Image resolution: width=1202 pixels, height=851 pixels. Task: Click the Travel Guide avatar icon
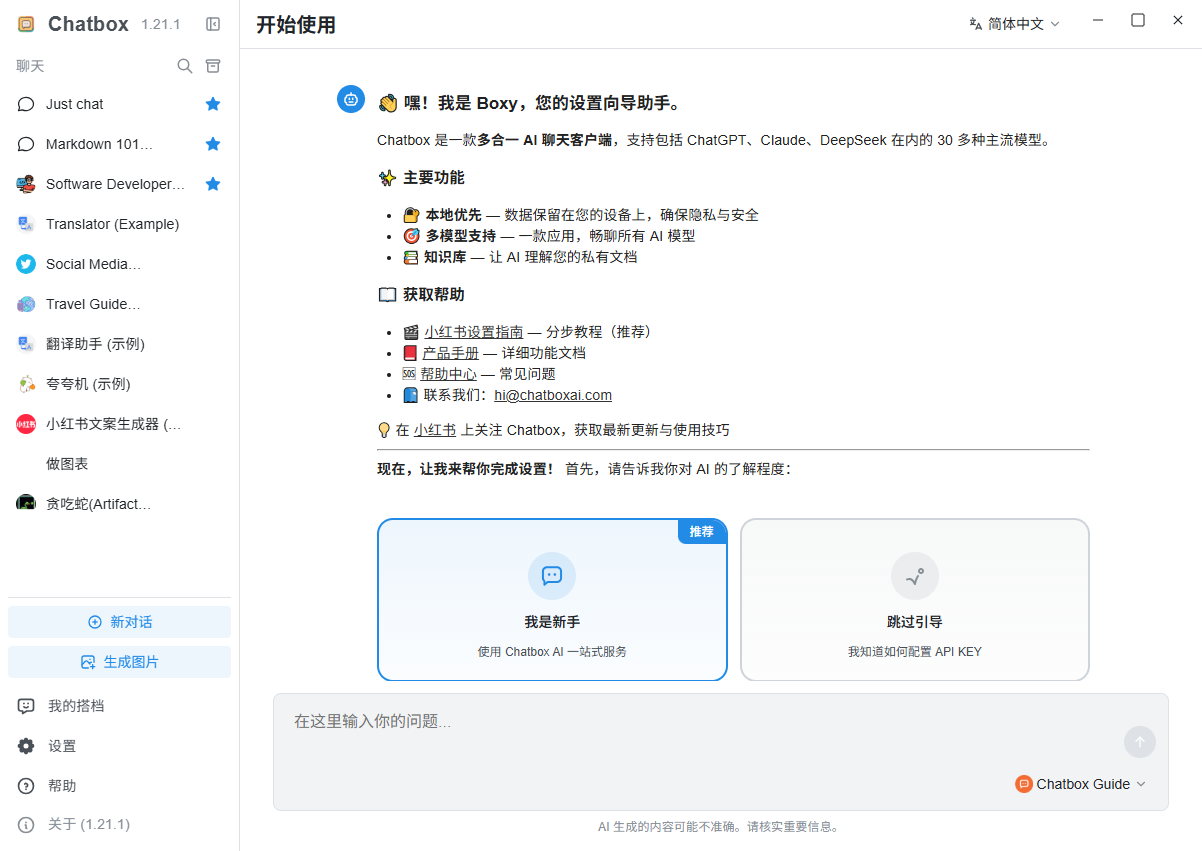(26, 304)
